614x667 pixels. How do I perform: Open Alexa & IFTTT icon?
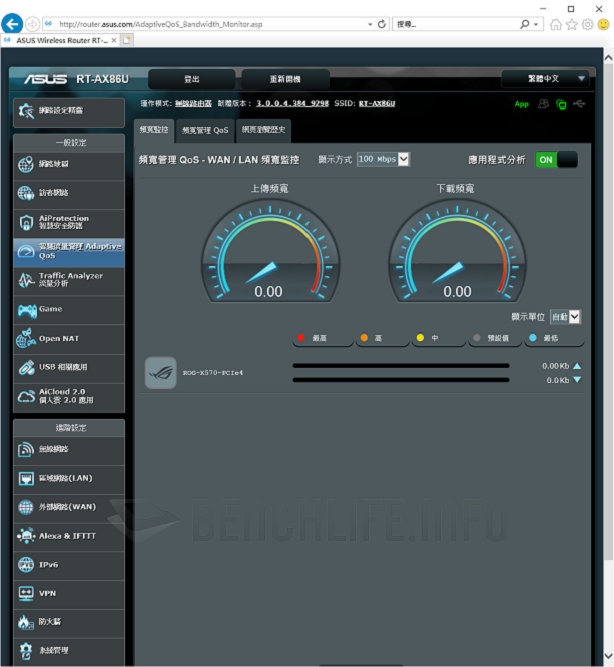[x=26, y=536]
